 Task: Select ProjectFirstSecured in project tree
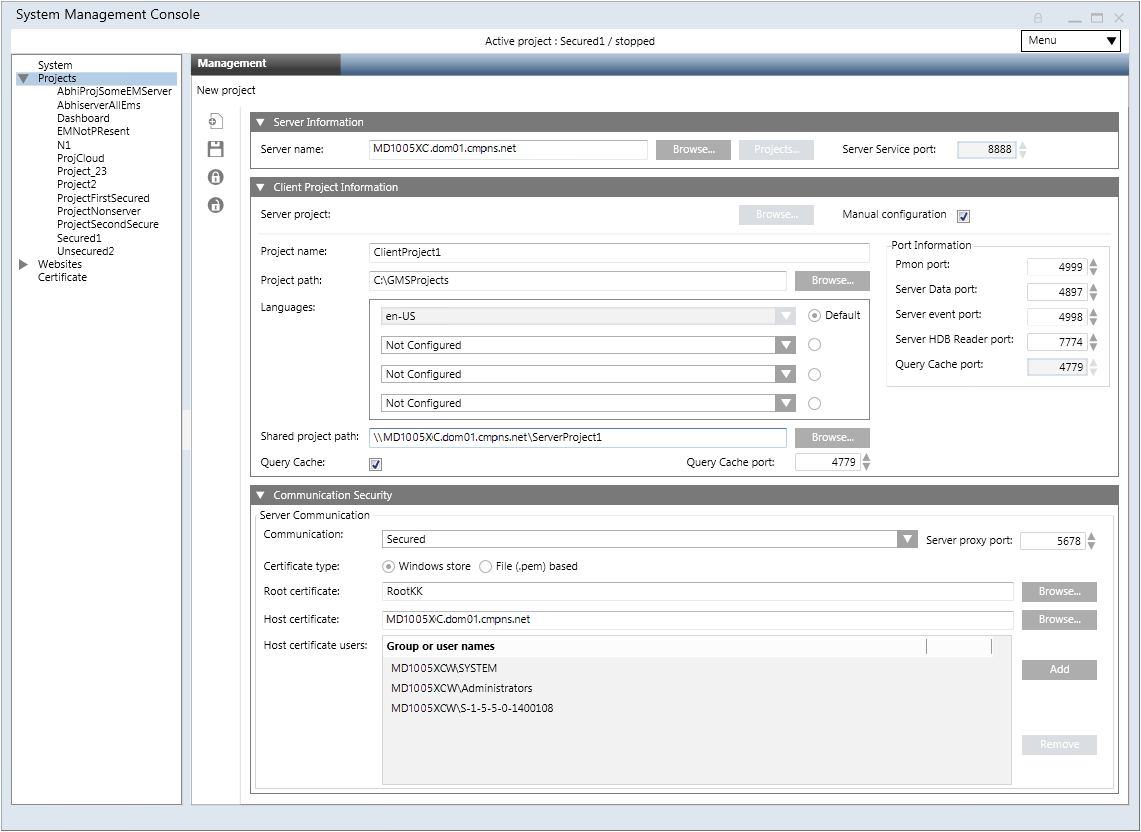pos(103,198)
